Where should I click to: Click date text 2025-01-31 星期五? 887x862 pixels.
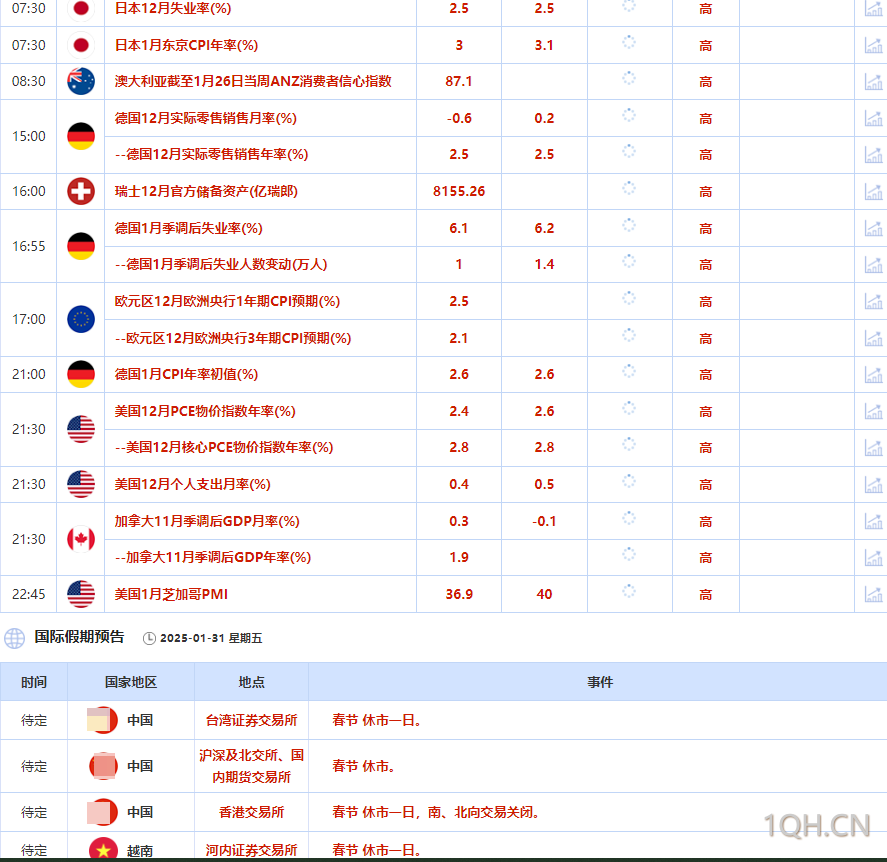point(211,639)
